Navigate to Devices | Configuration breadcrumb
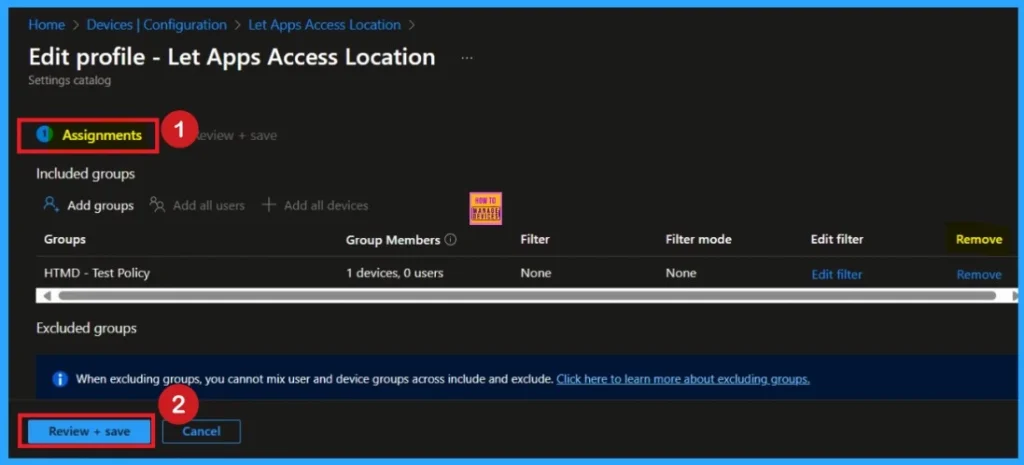Viewport: 1024px width, 465px height. click(x=156, y=24)
